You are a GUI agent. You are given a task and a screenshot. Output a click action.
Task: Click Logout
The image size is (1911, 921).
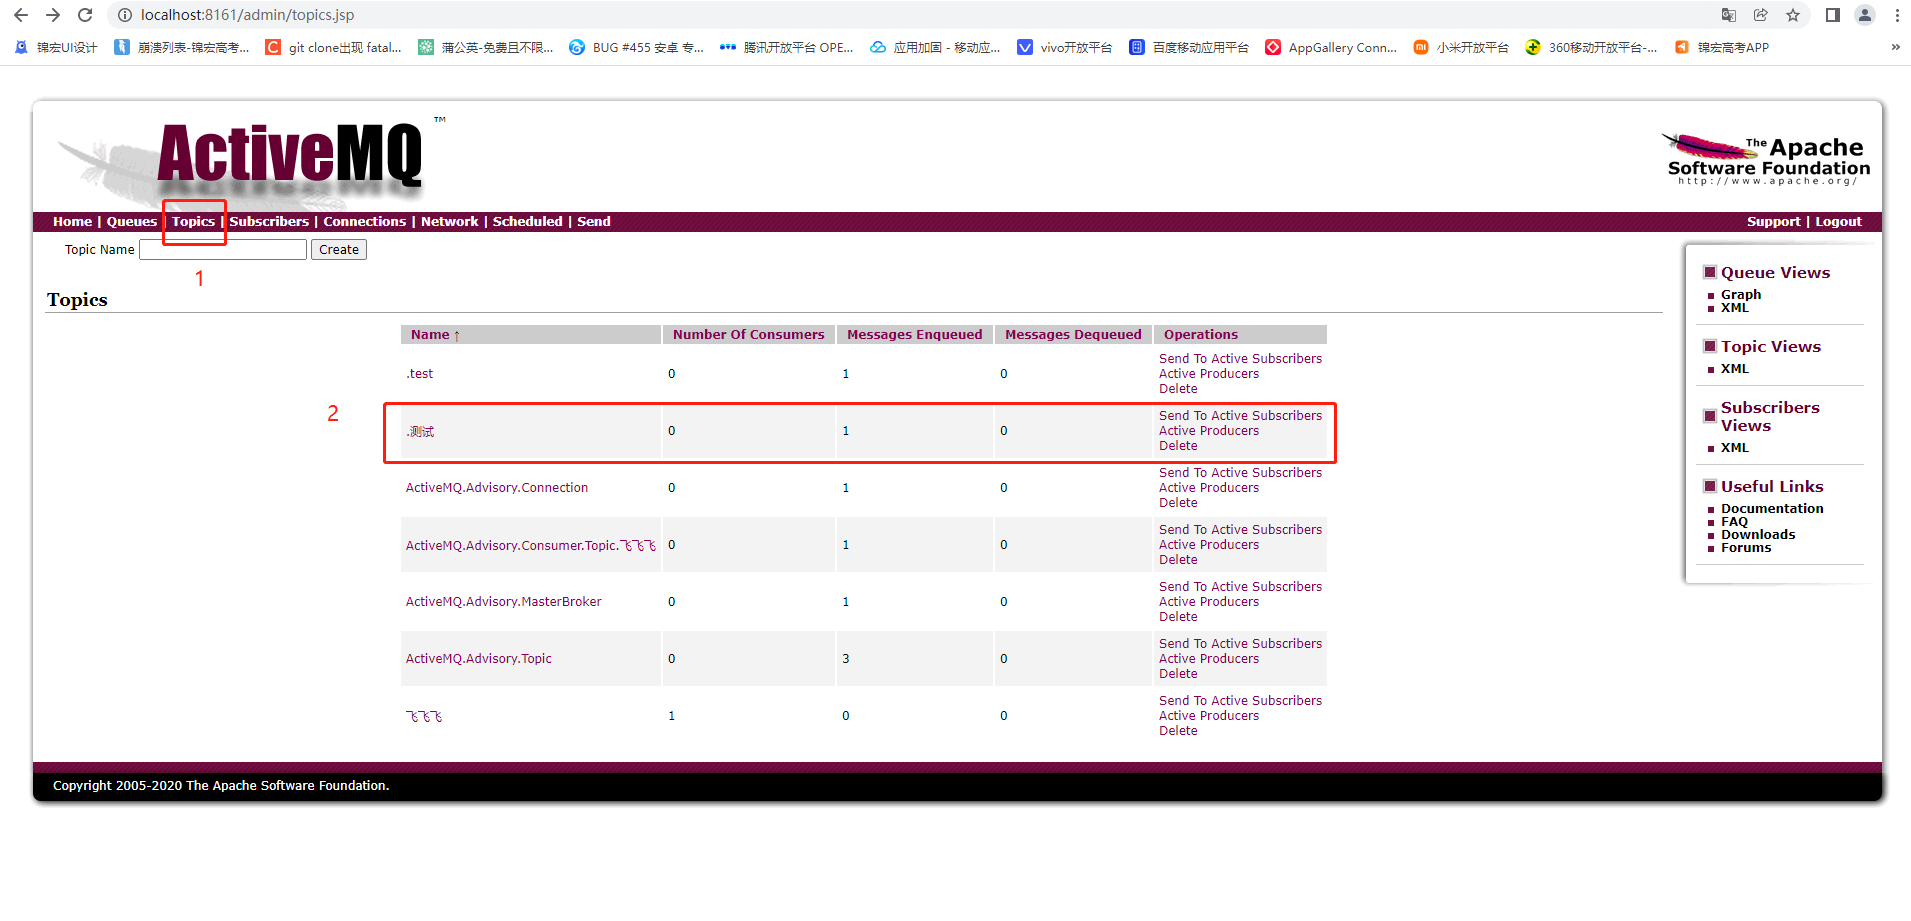coord(1838,222)
